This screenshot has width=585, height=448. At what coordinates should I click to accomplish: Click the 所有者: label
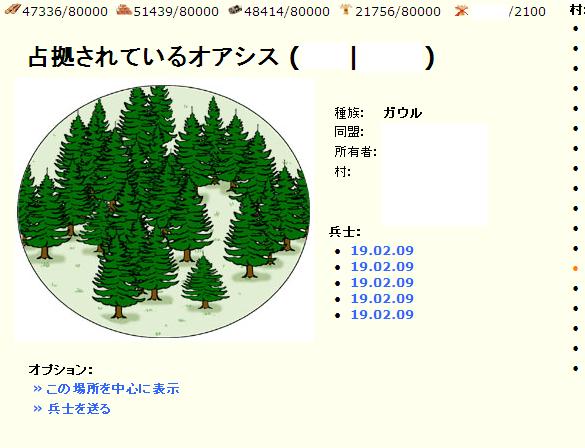click(356, 151)
